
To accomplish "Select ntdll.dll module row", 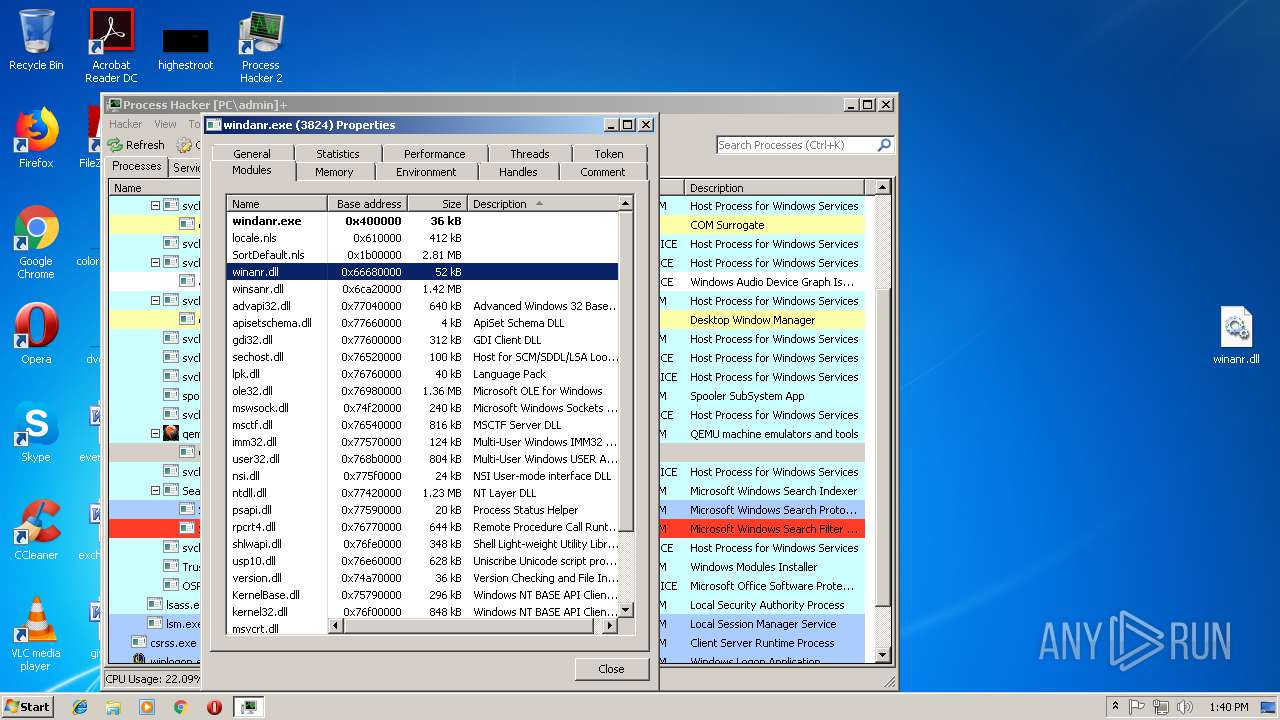I will (422, 493).
